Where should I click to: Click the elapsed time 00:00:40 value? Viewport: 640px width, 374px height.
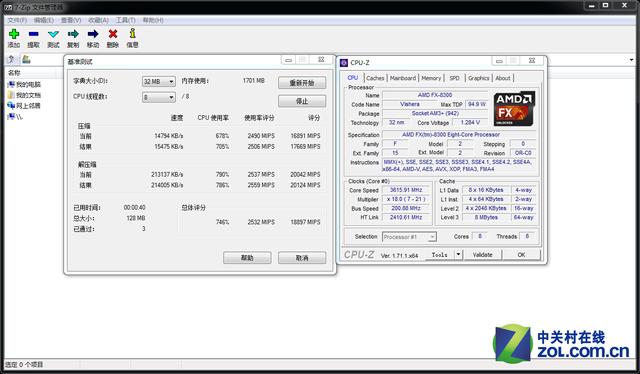134,207
